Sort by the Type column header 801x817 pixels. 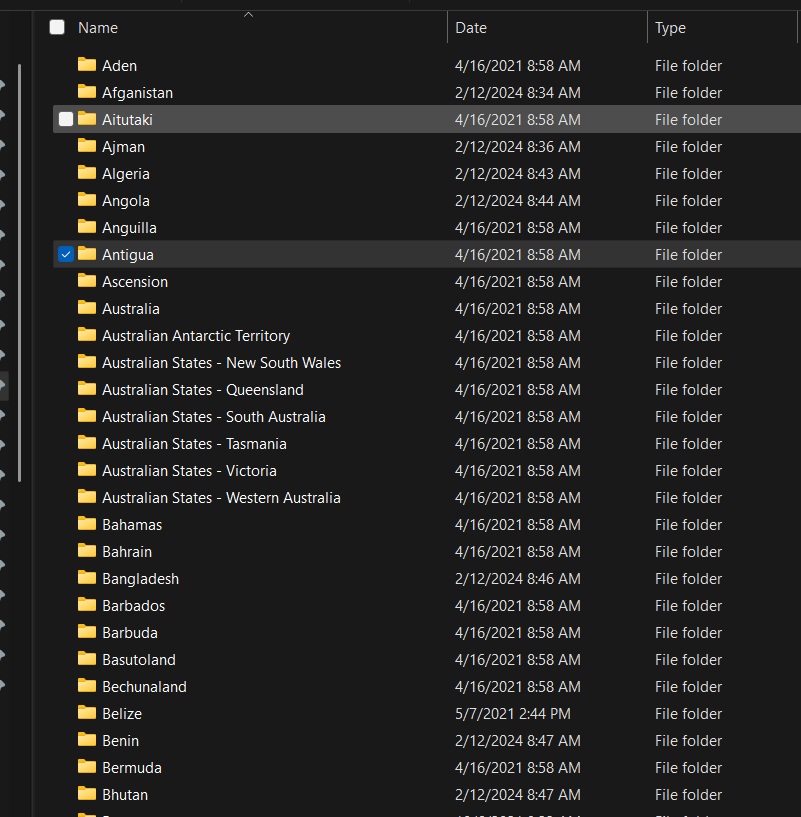(x=670, y=28)
